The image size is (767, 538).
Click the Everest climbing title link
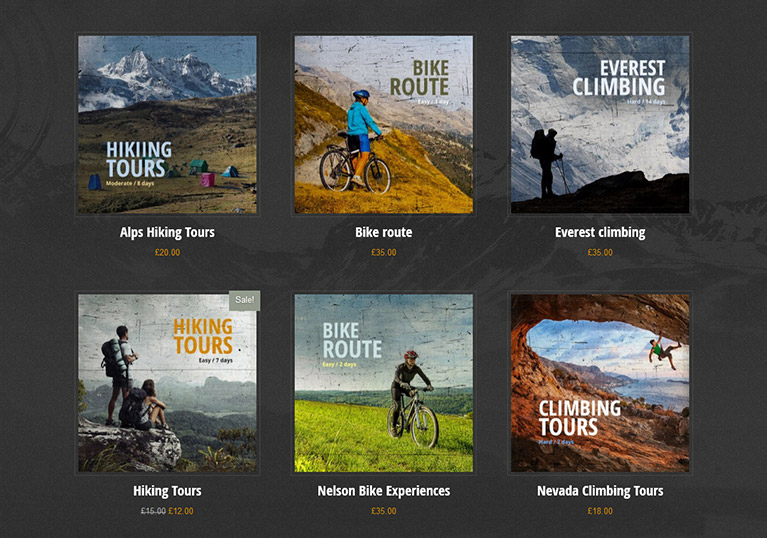600,232
